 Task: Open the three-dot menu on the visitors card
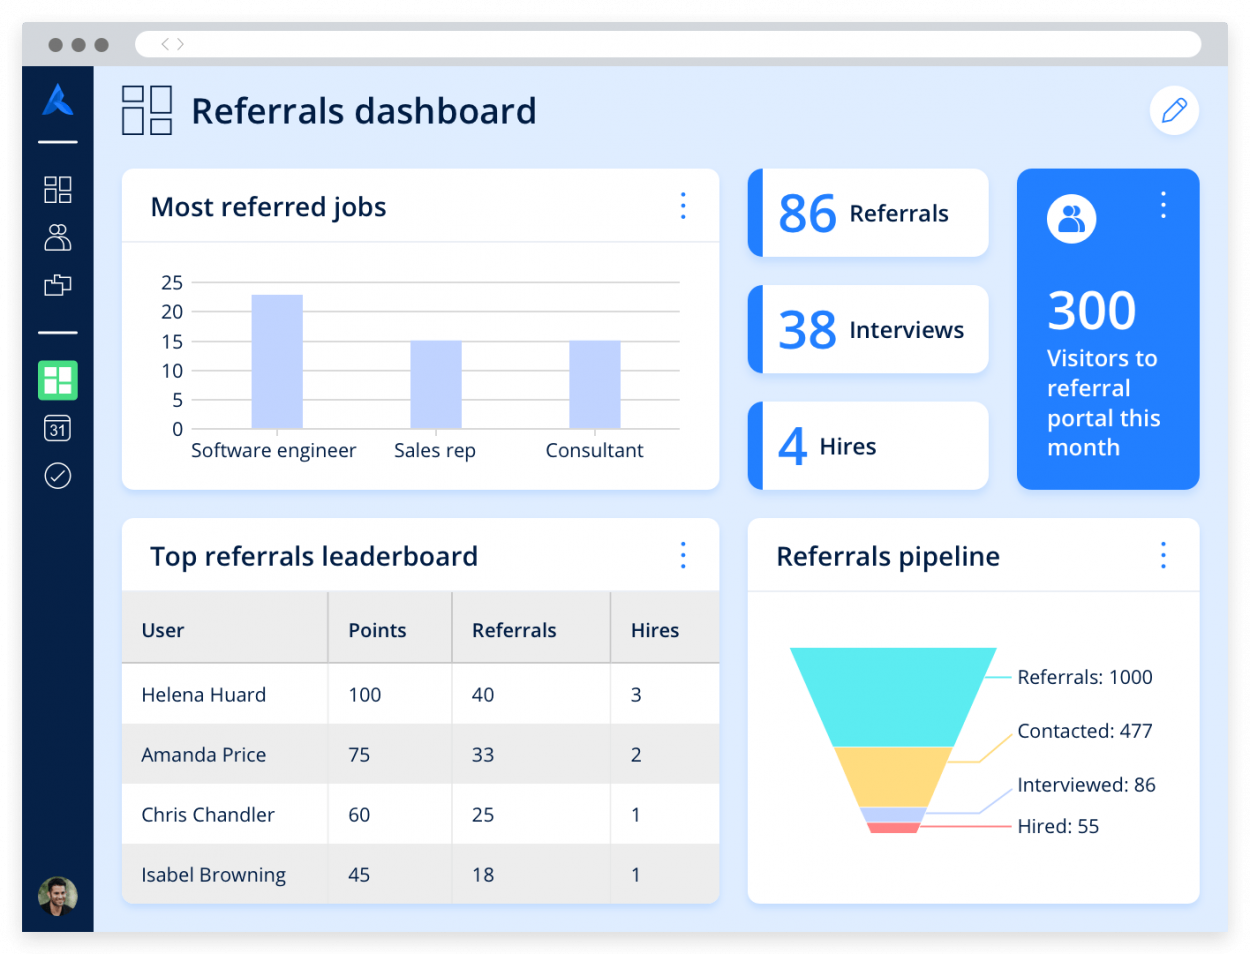[1162, 205]
